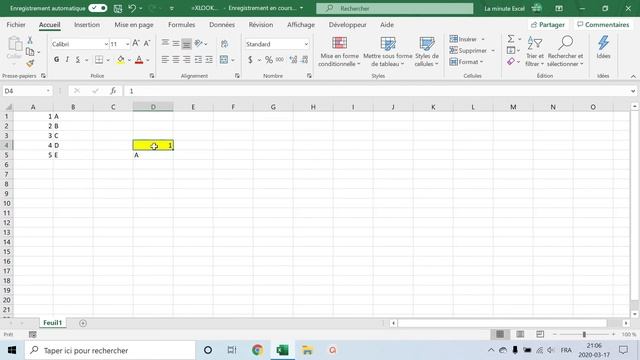Screen dimensions: 640x360
Task: Increase decimal places icon
Action: pos(293,60)
